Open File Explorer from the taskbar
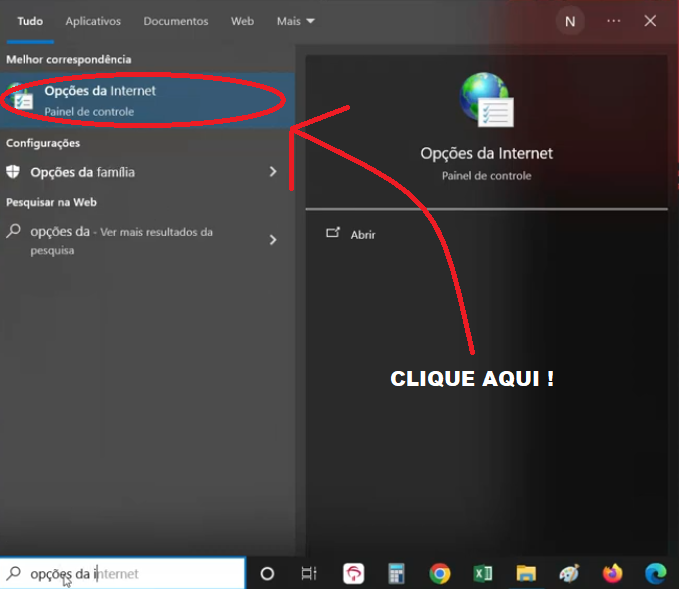 [526, 574]
